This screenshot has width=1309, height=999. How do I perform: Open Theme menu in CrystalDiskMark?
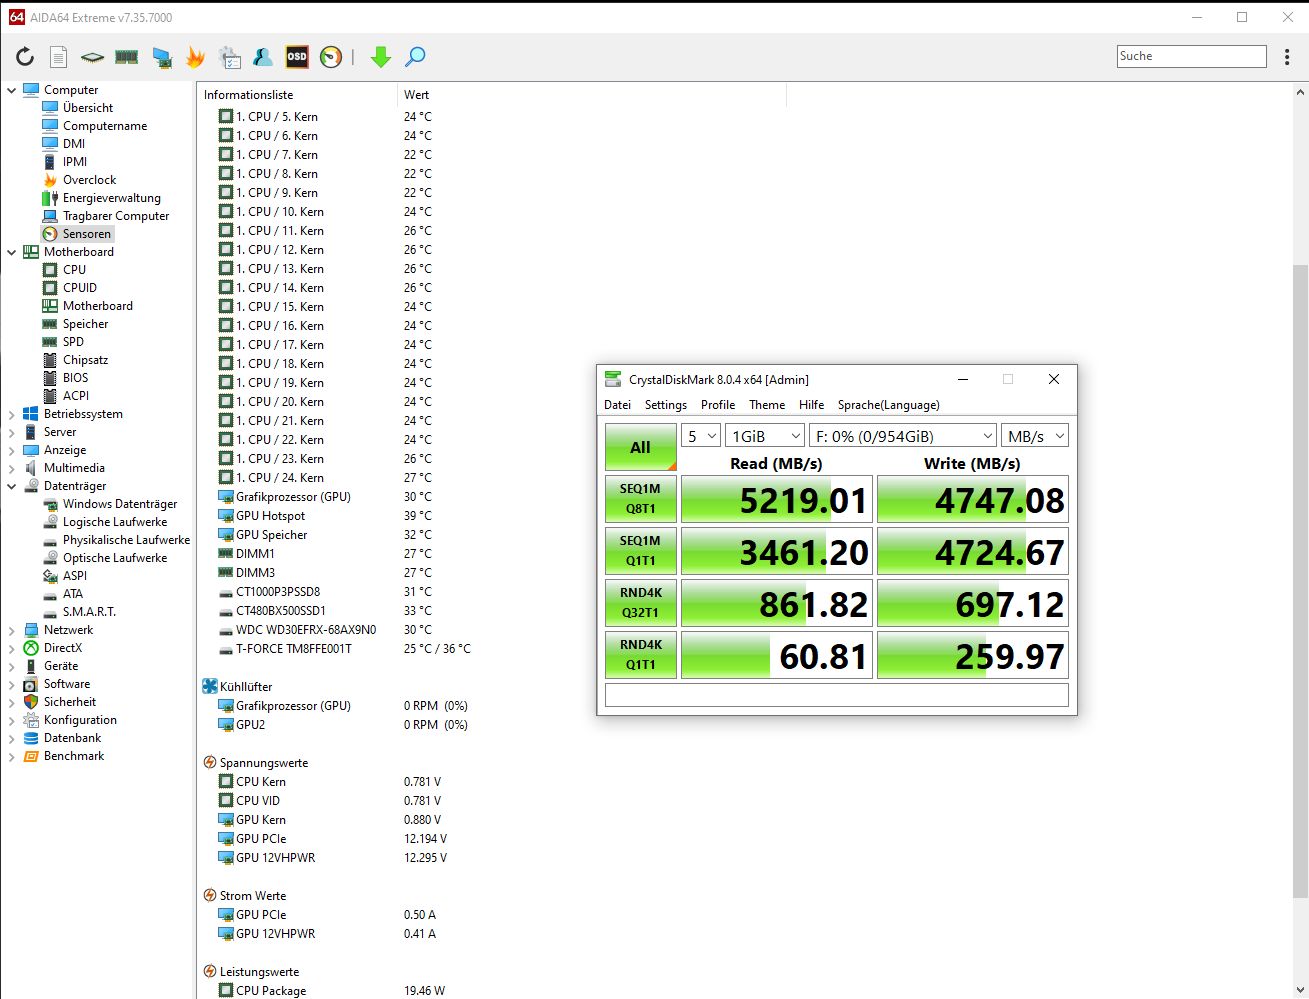click(767, 405)
